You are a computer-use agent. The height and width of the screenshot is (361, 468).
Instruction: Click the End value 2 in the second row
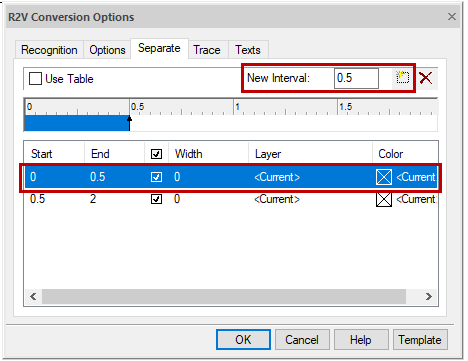[x=93, y=199]
